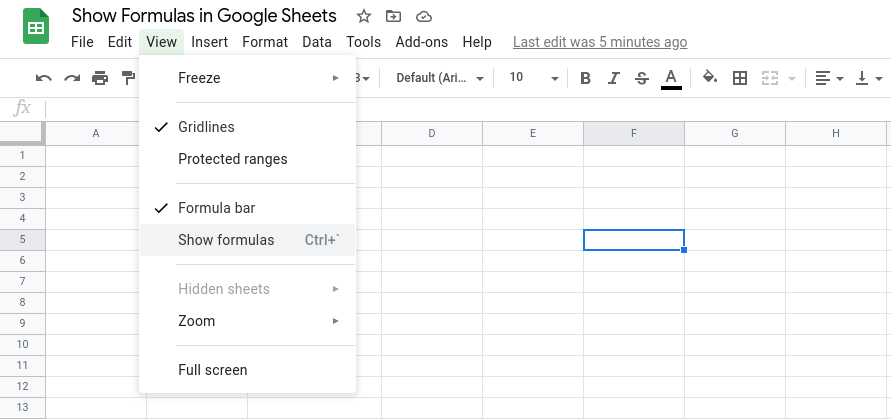Select the Paint format tool
This screenshot has height=419, width=891.
coord(129,78)
